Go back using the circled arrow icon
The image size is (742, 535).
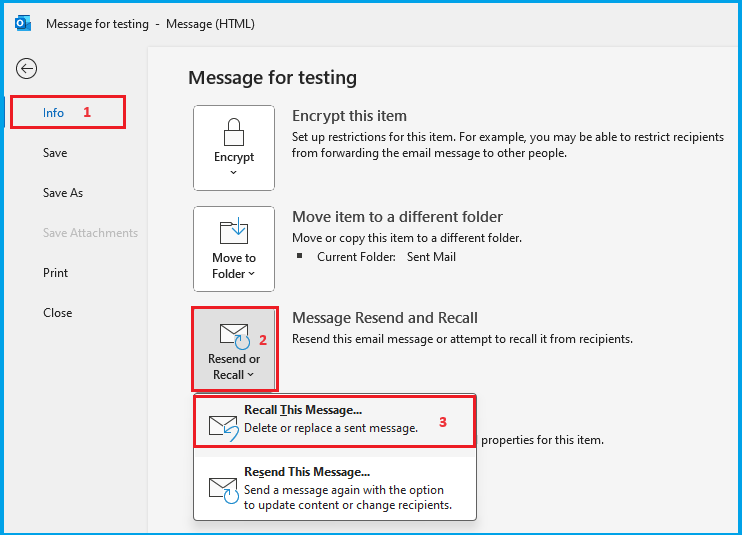pos(27,68)
